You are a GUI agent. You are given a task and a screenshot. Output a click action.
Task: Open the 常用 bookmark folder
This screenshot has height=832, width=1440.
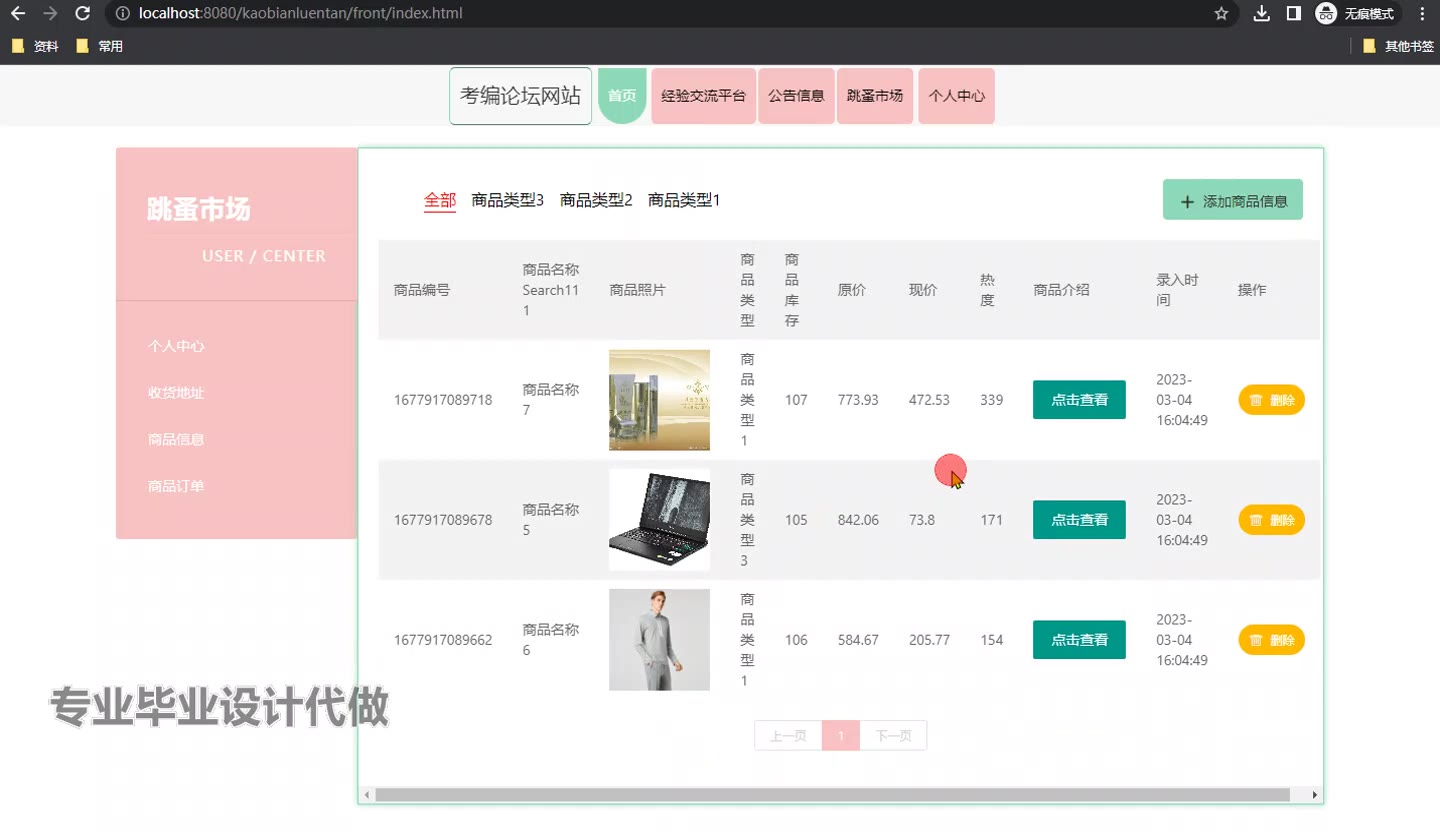click(x=100, y=46)
